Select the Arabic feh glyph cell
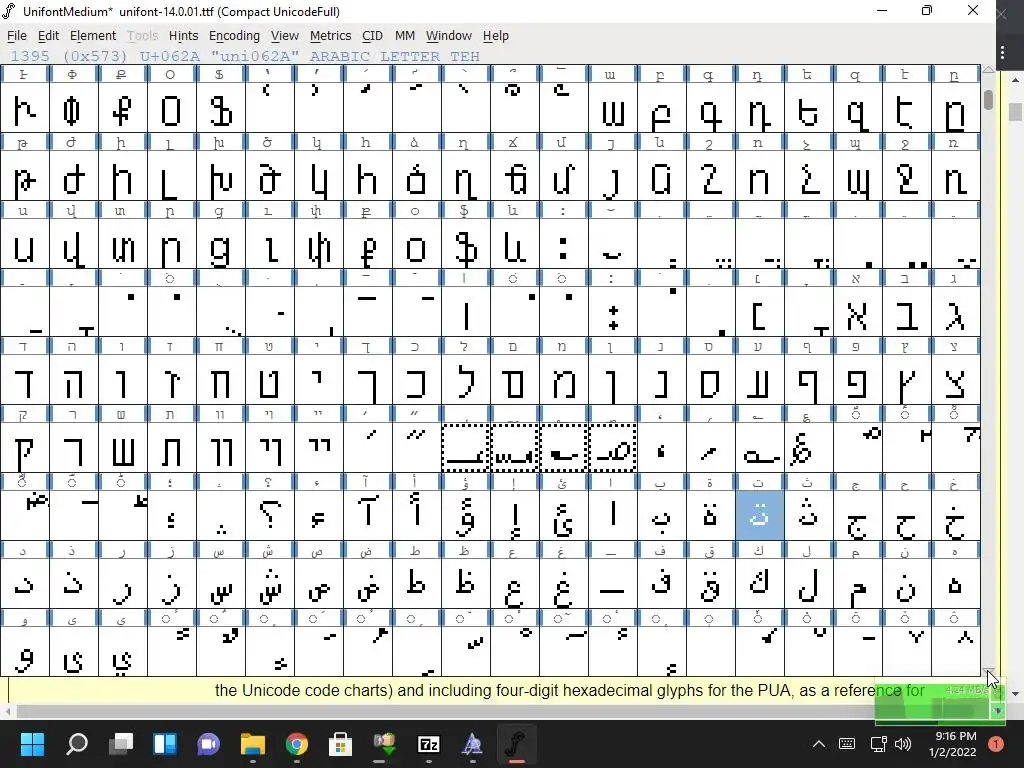The width and height of the screenshot is (1024, 768). tap(662, 584)
